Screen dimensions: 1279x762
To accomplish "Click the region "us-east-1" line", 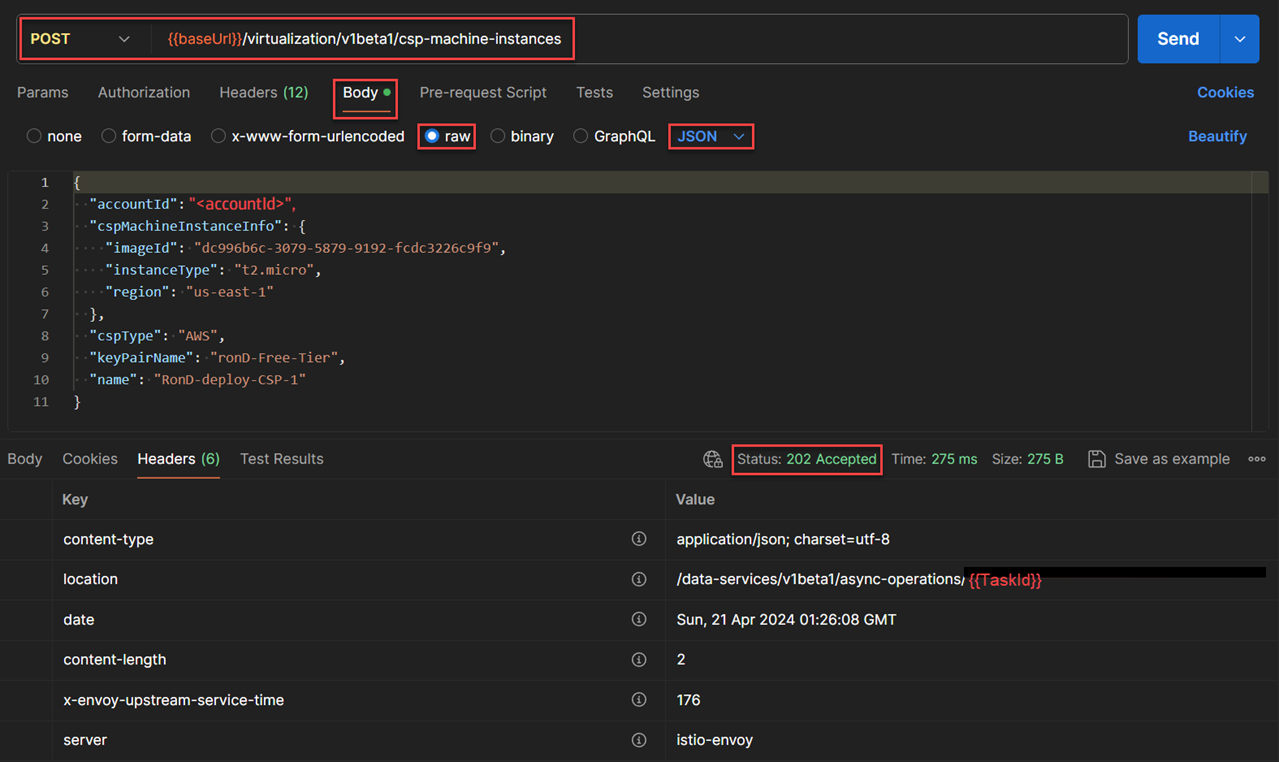I will click(x=189, y=292).
